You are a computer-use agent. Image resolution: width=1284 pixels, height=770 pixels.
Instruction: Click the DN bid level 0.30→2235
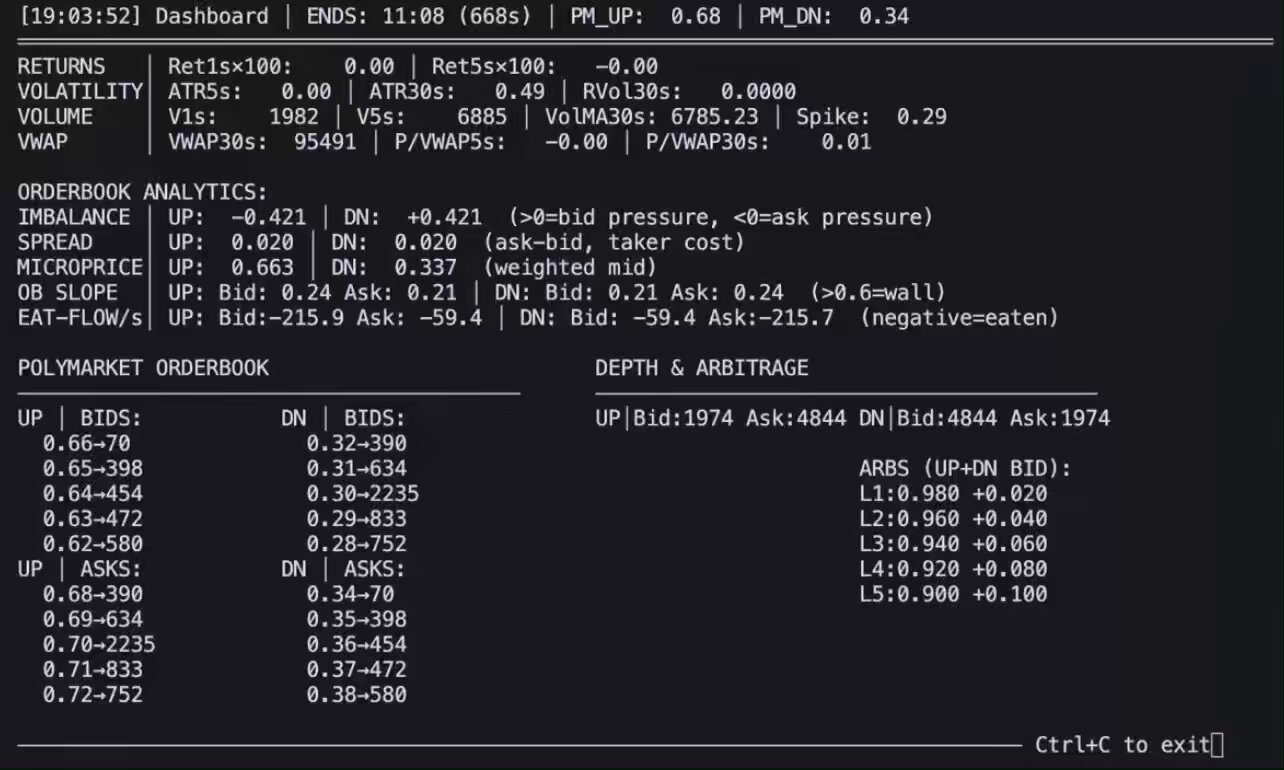362,493
